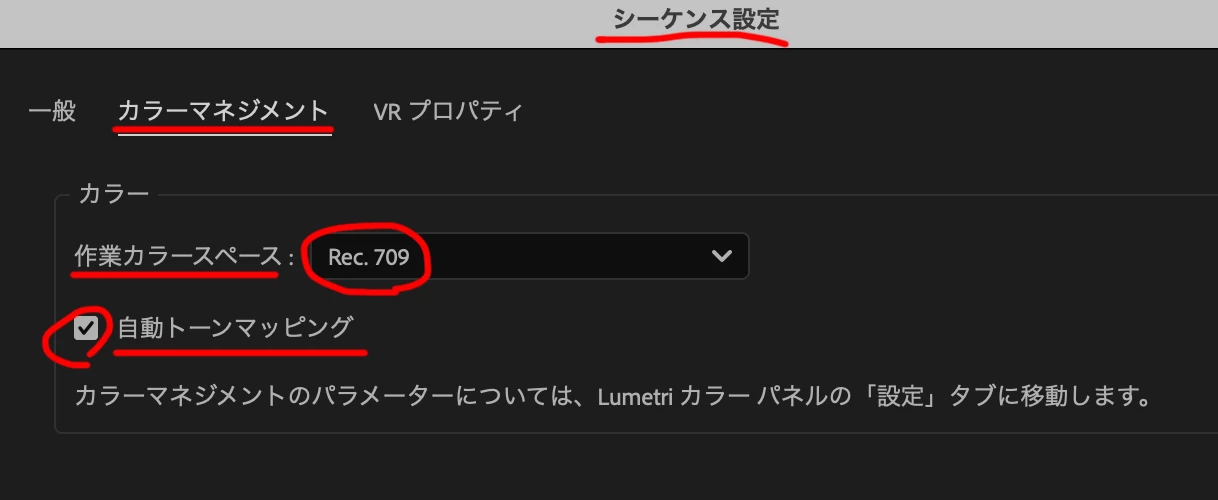
Task: Open the VR プロパティ tab
Action: point(448,111)
